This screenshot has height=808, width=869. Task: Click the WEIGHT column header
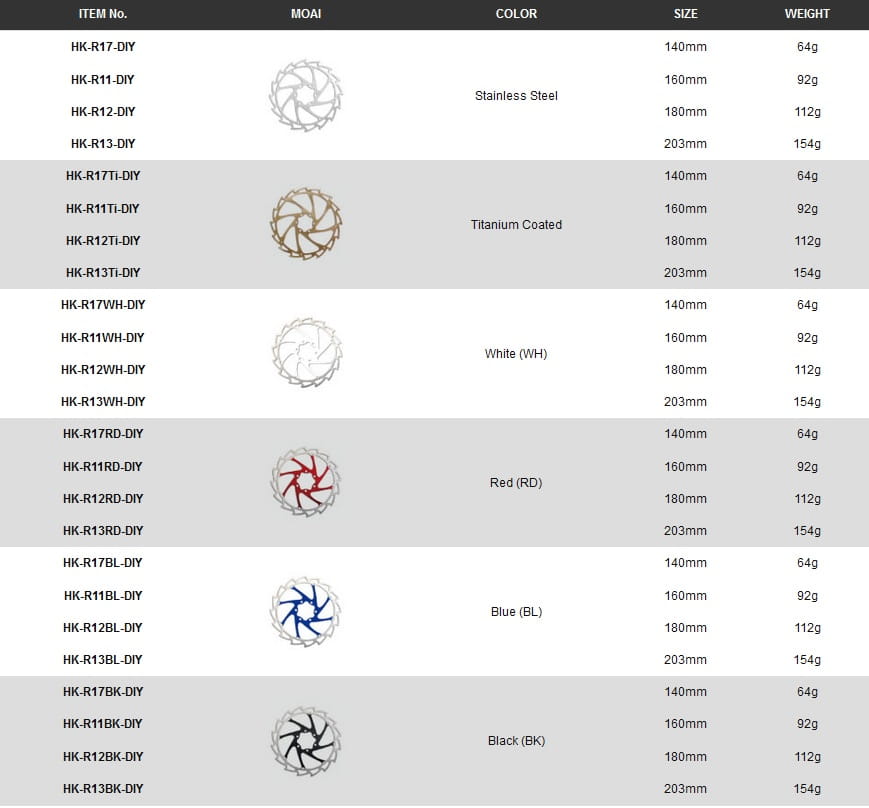pyautogui.click(x=807, y=14)
